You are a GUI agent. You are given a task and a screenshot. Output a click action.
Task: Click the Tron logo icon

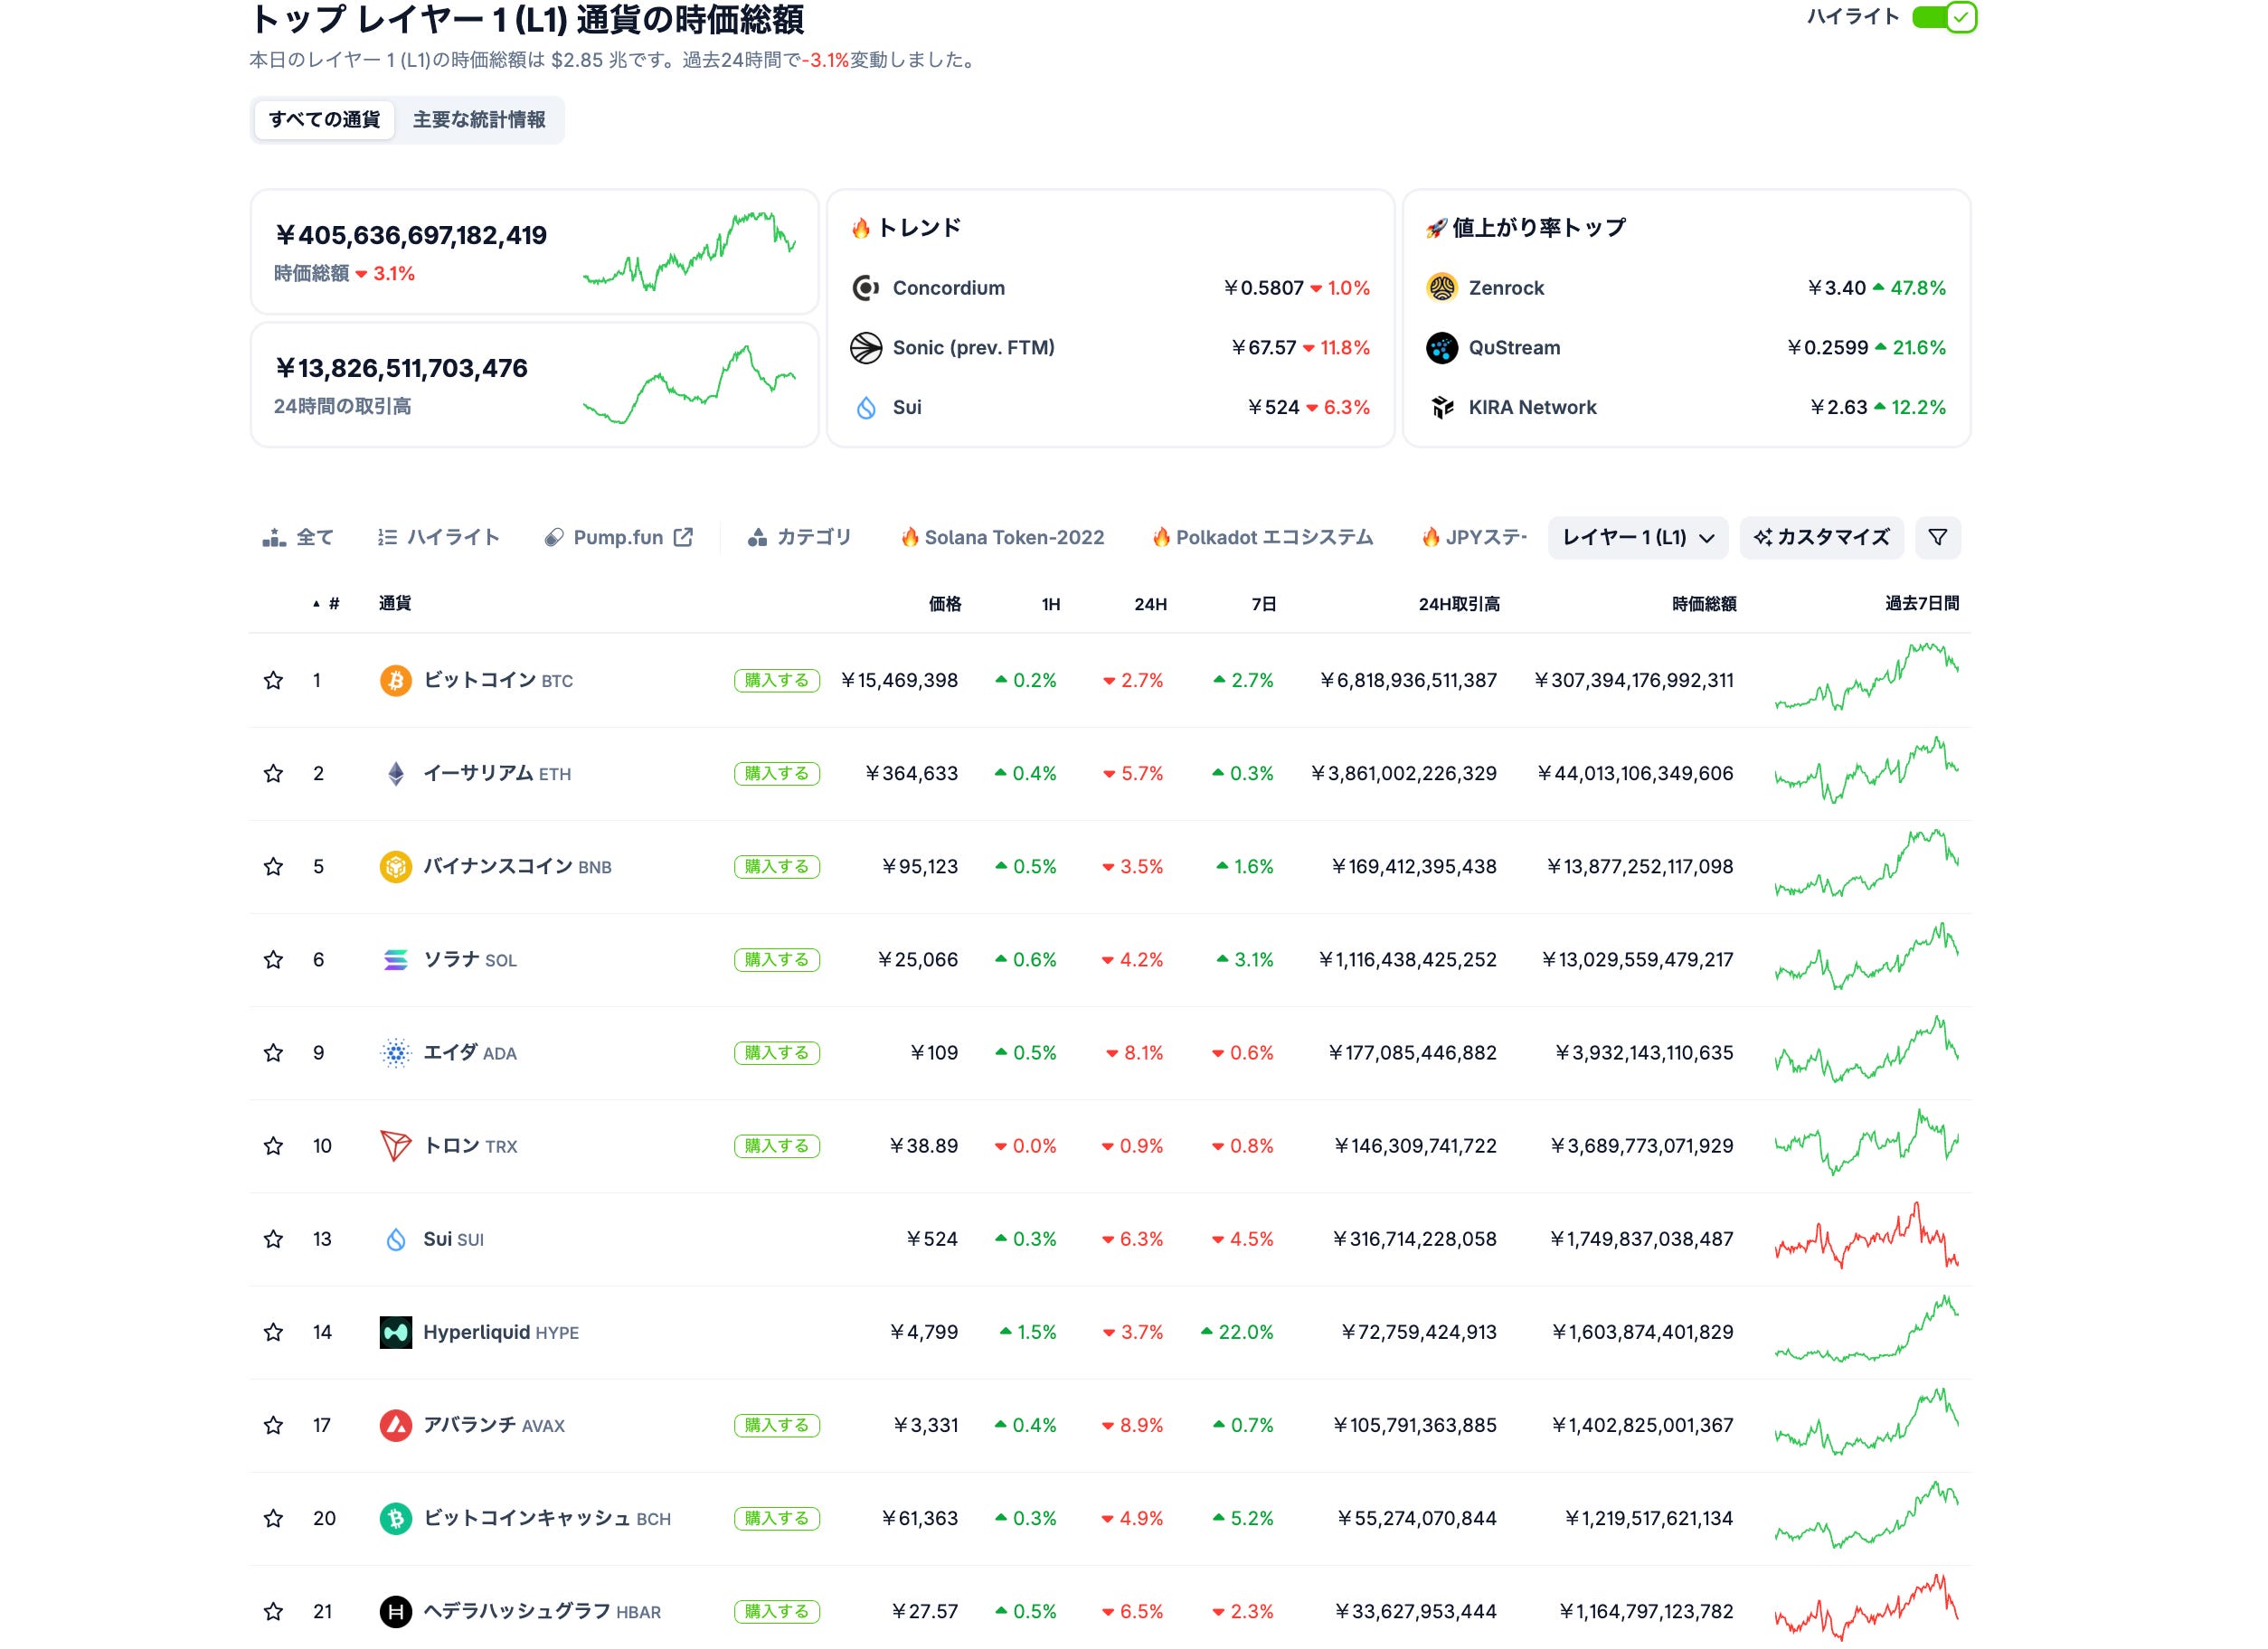click(396, 1146)
